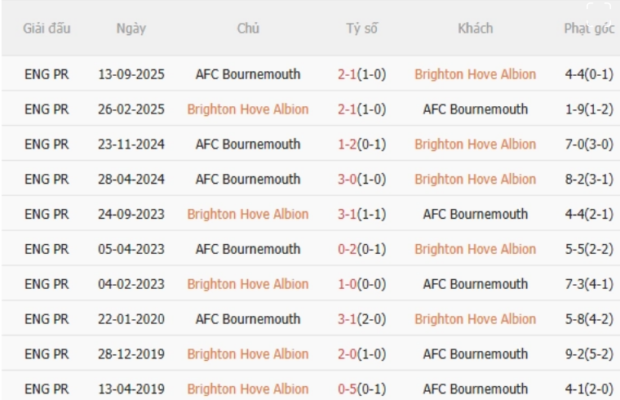Select away team Brighton in 05-04-2023 match
Screen dimensions: 620x400
(x=474, y=249)
